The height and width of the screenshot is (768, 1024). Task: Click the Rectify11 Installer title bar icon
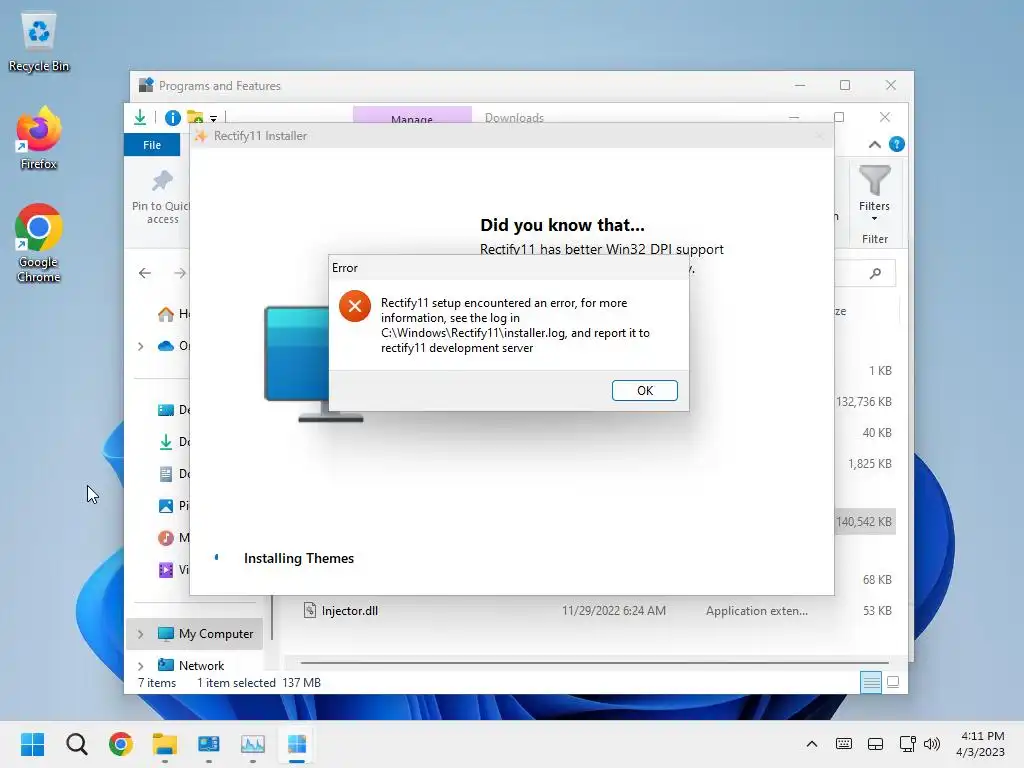click(201, 136)
